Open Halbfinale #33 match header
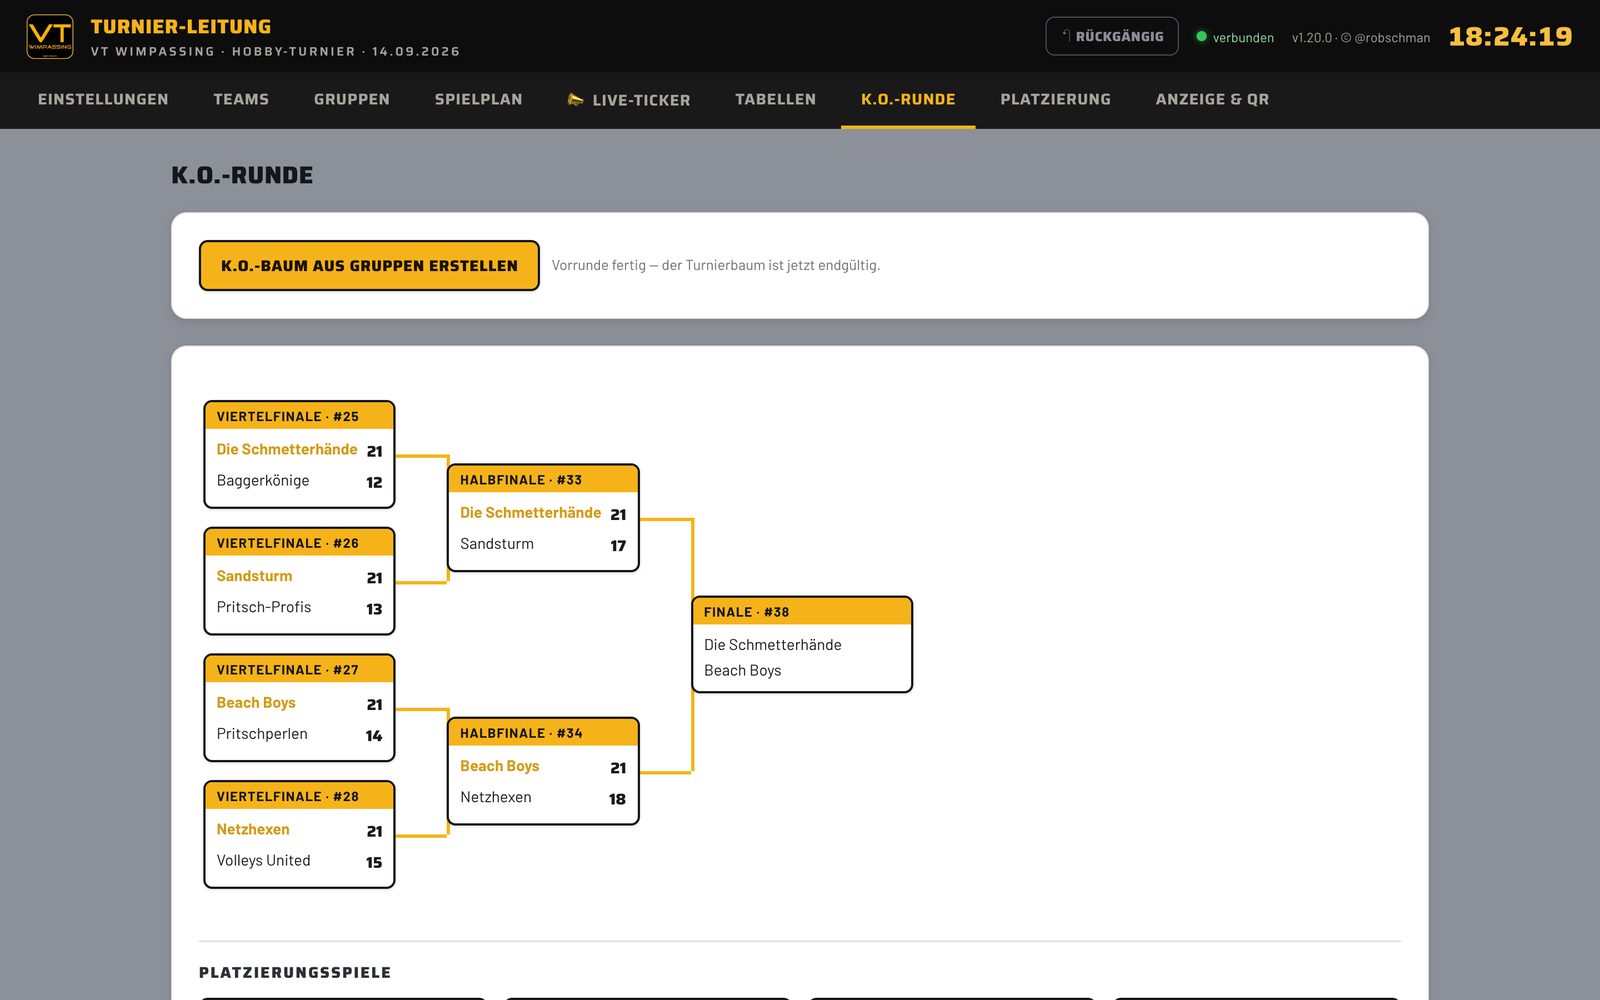This screenshot has height=1000, width=1600. pos(543,479)
